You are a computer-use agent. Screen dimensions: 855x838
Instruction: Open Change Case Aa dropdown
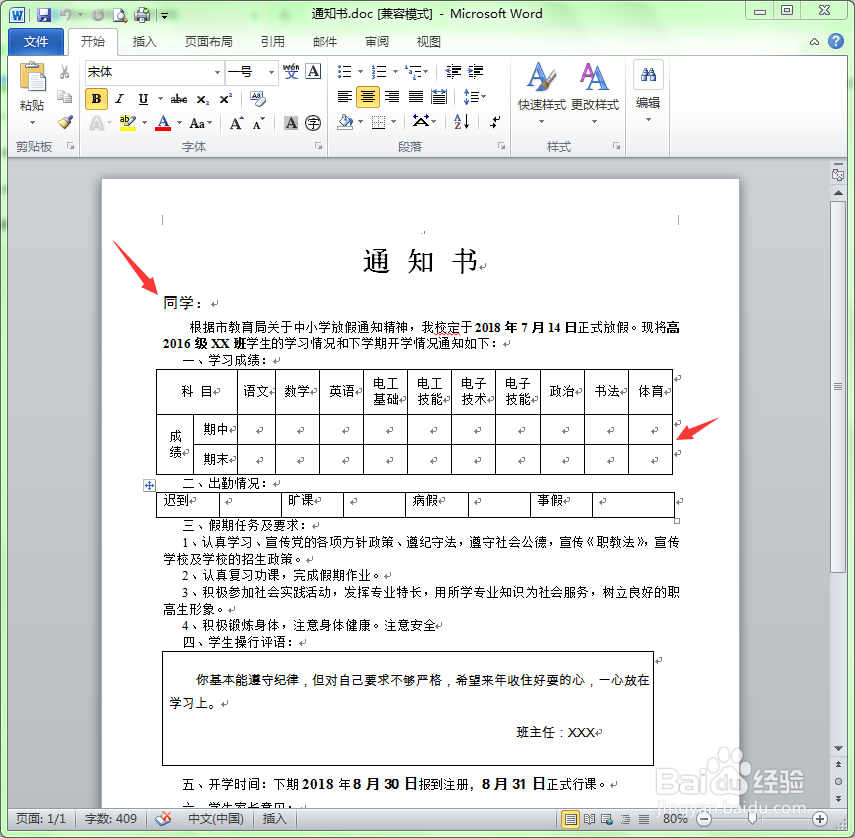point(201,124)
